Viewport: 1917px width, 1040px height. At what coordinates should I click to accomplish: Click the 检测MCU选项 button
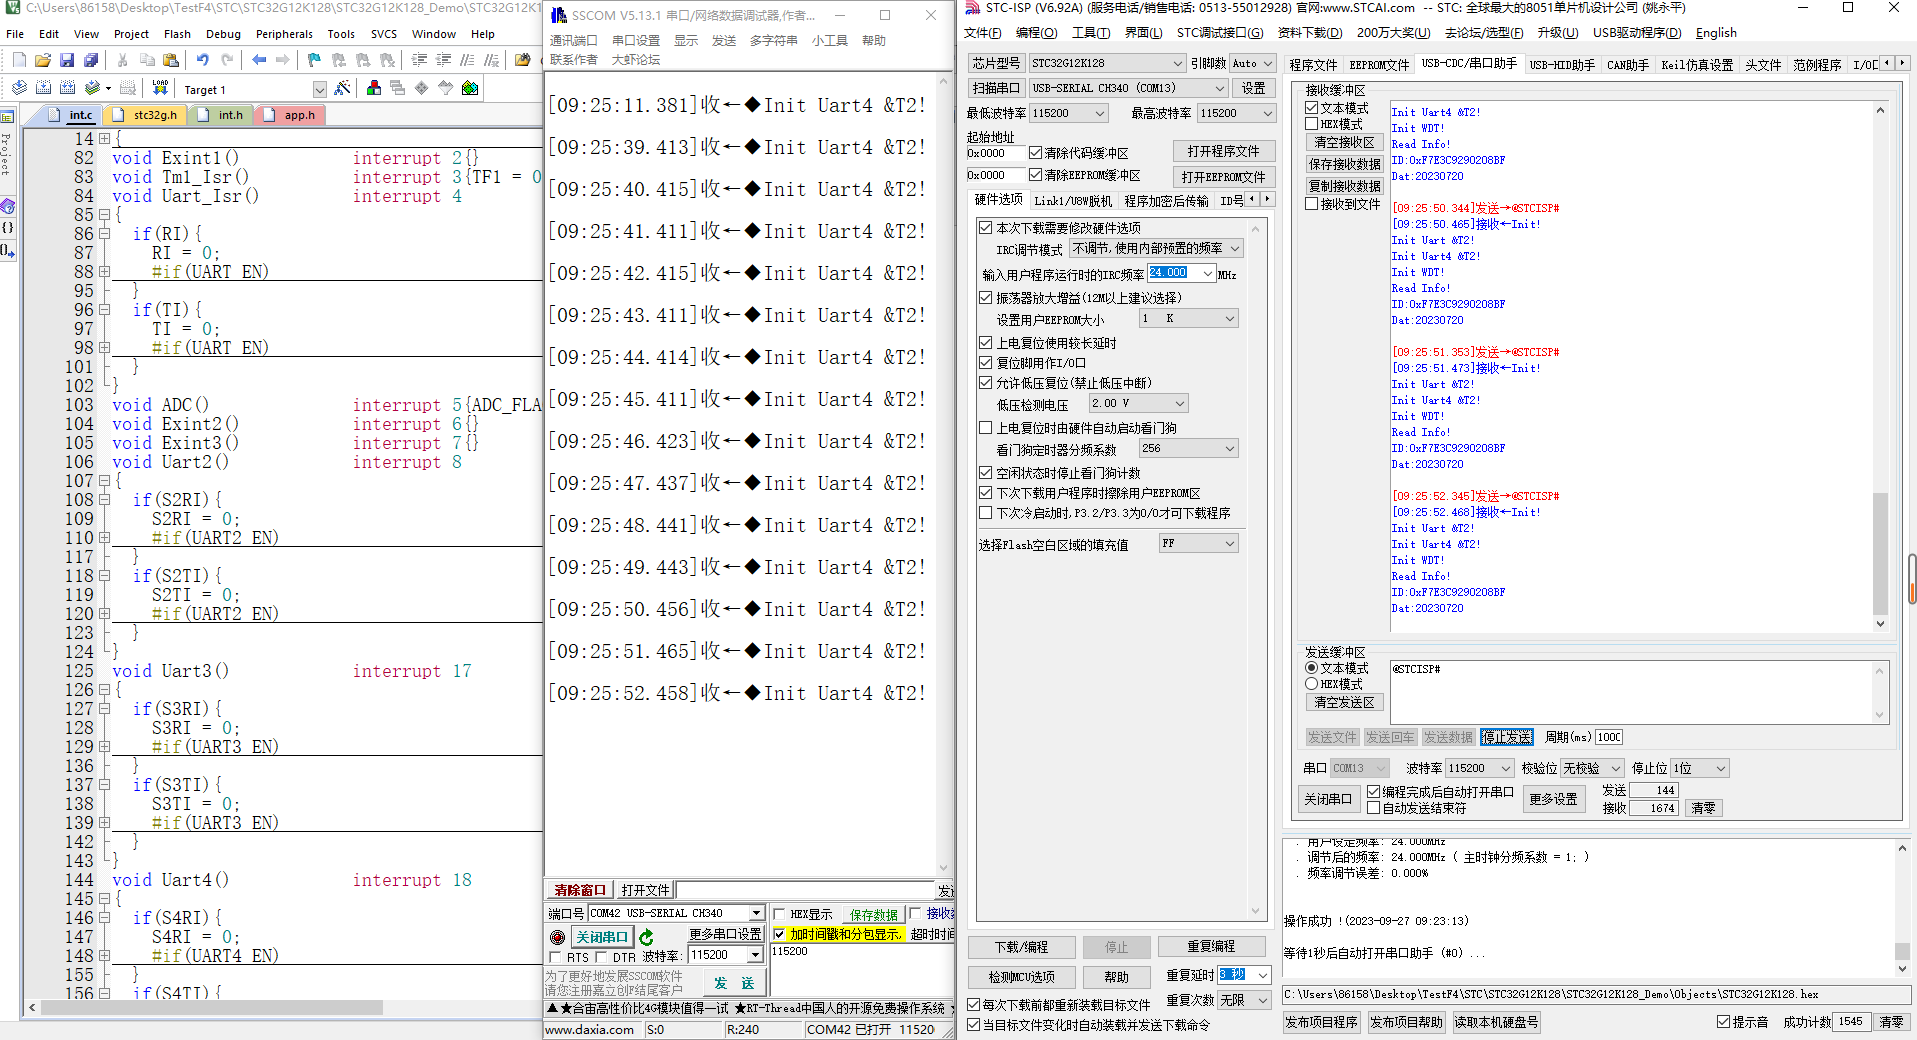[x=1021, y=977]
